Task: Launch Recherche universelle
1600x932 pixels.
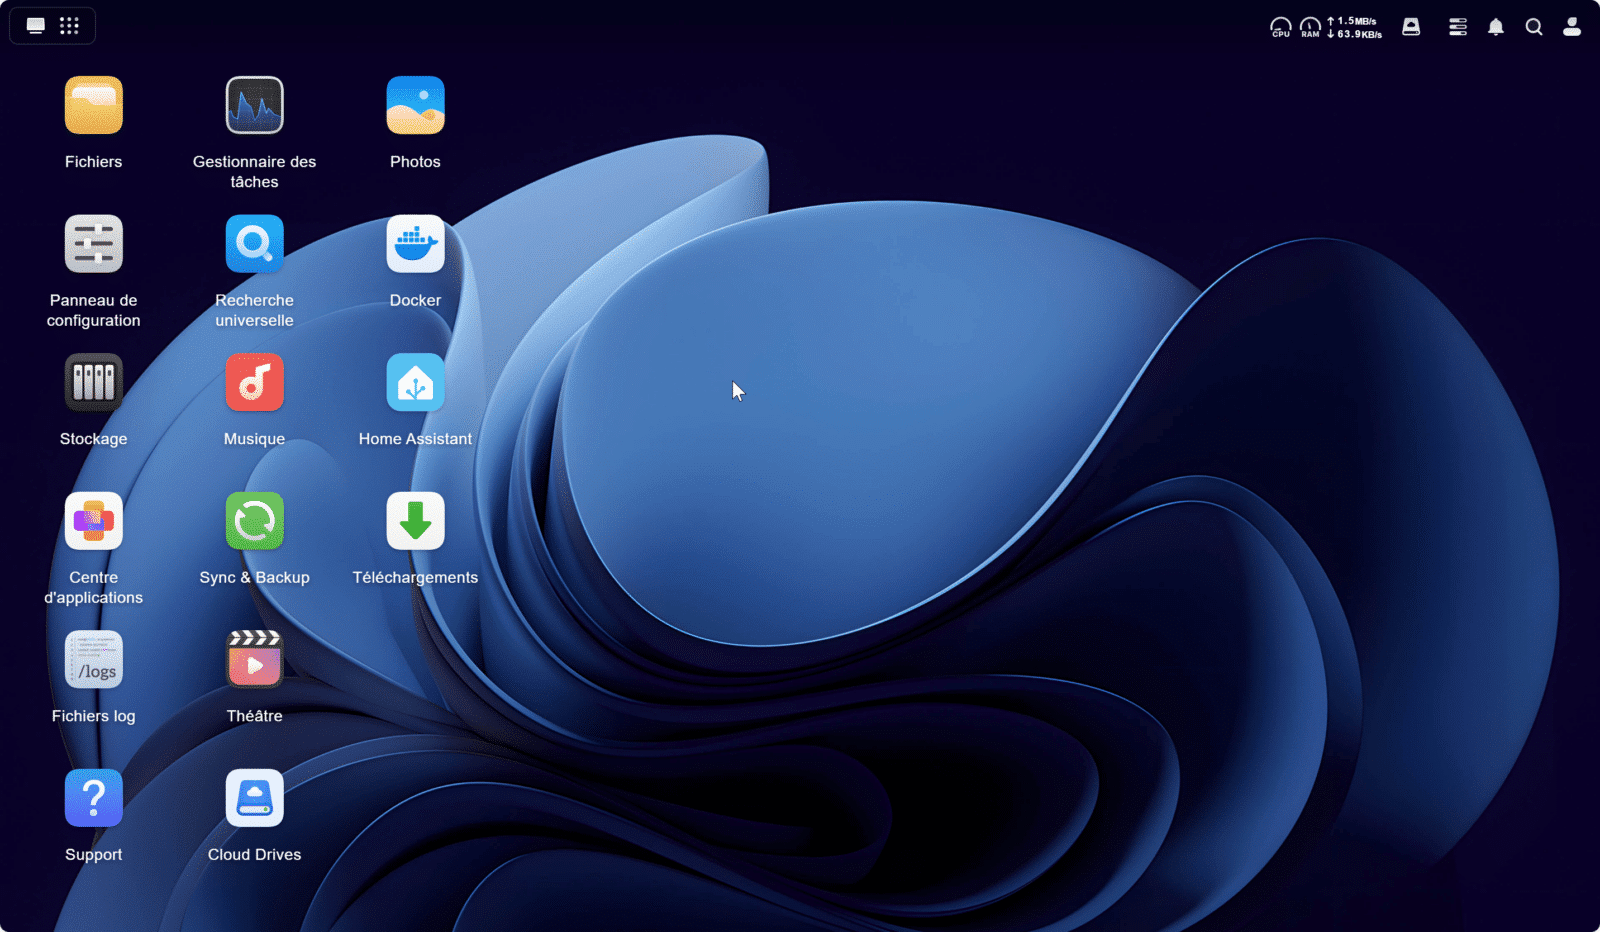Action: [x=254, y=244]
